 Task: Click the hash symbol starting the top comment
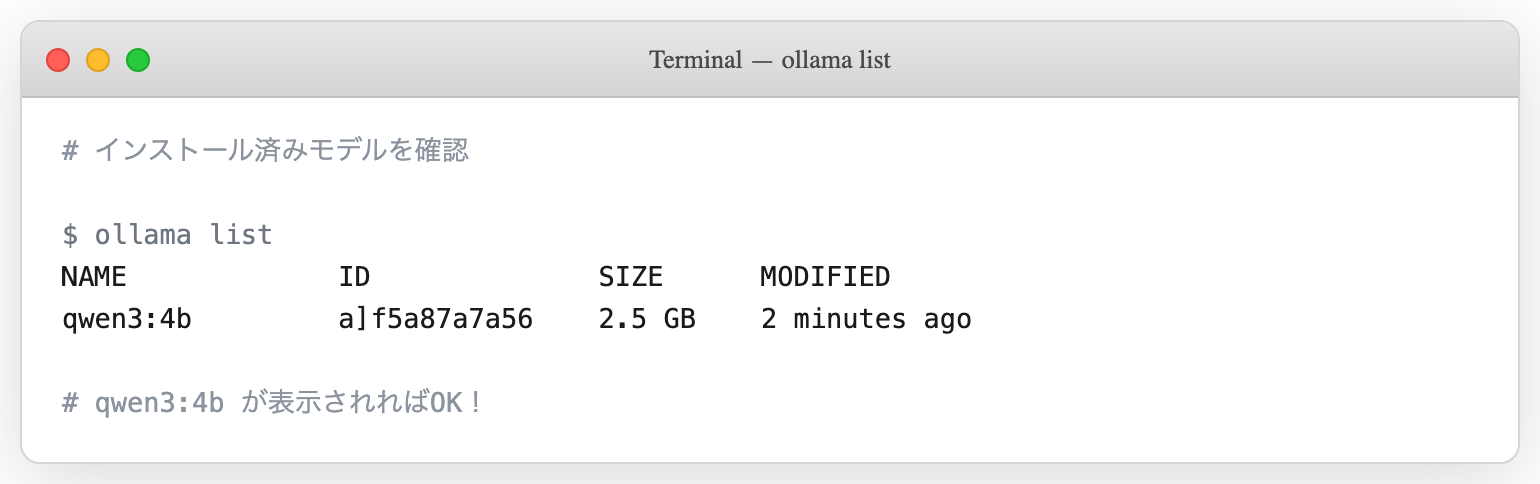click(x=69, y=151)
